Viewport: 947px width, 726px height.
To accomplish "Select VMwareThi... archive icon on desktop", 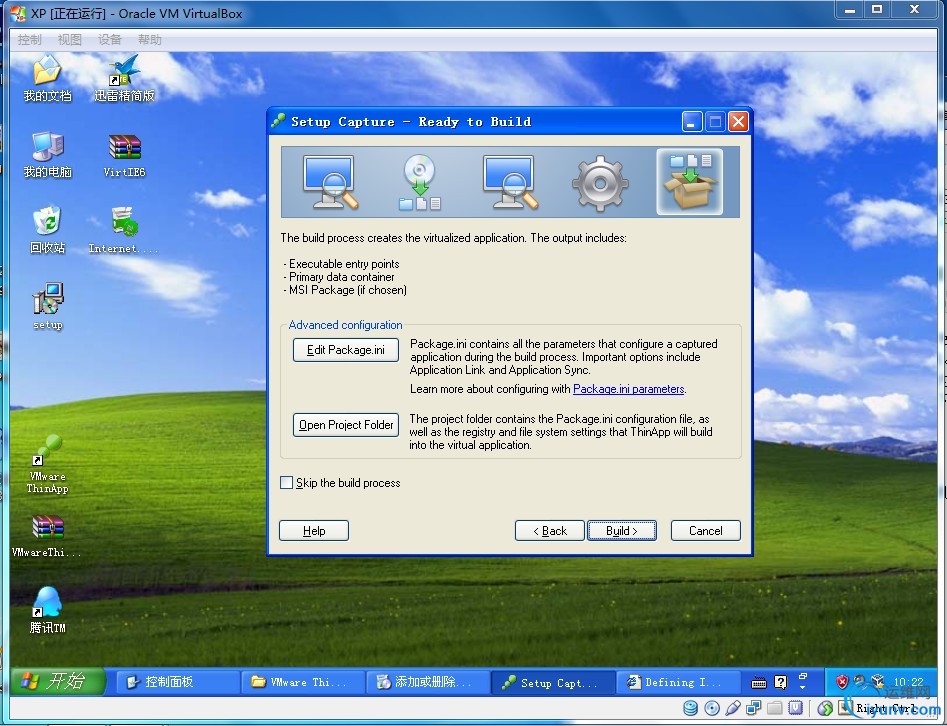I will (x=47, y=536).
